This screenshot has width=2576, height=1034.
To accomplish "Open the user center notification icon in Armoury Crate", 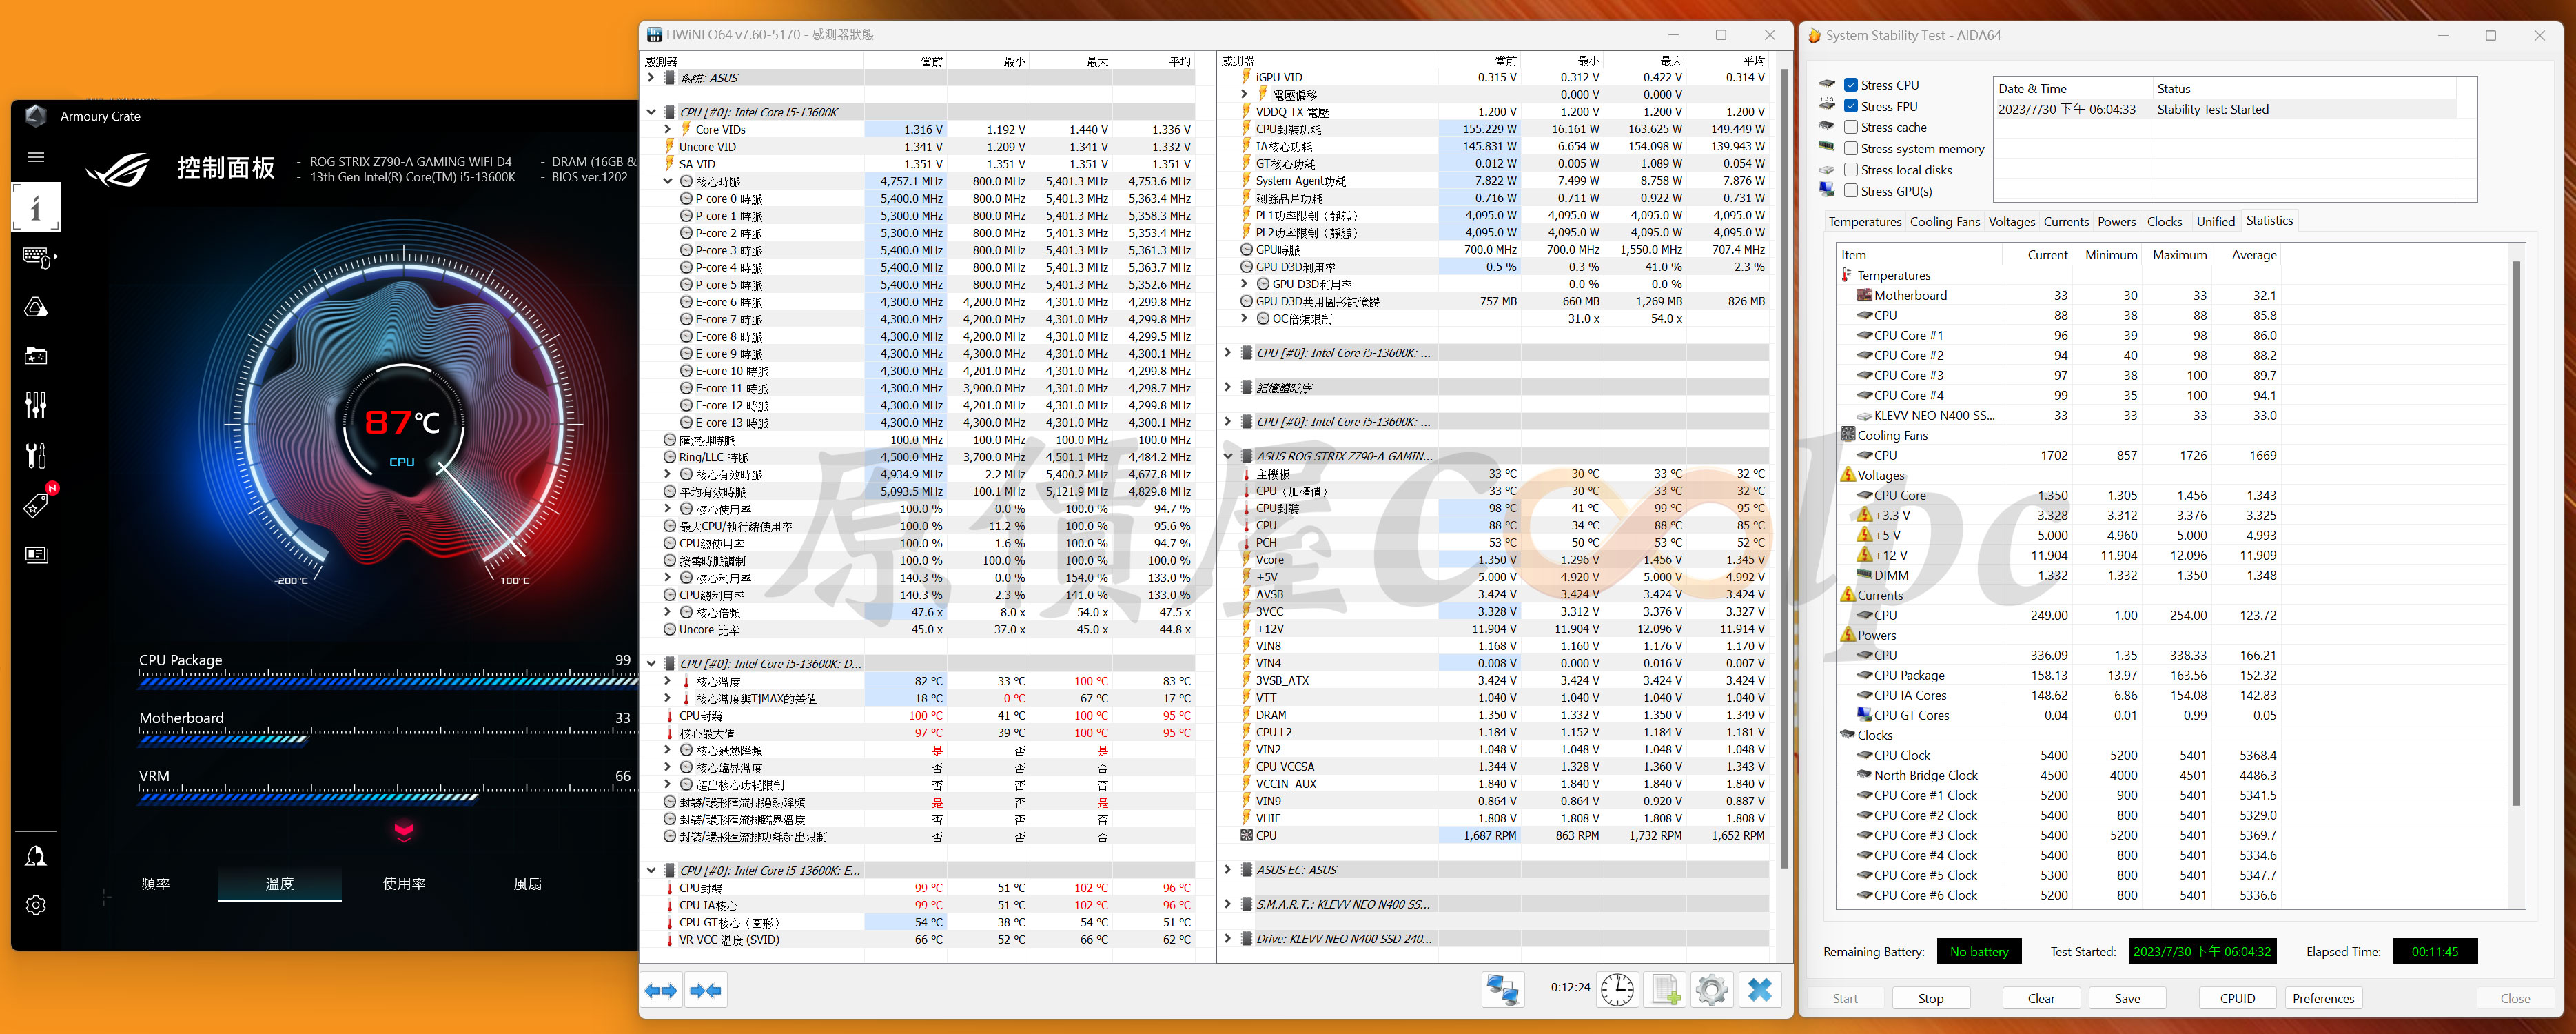I will coord(36,856).
